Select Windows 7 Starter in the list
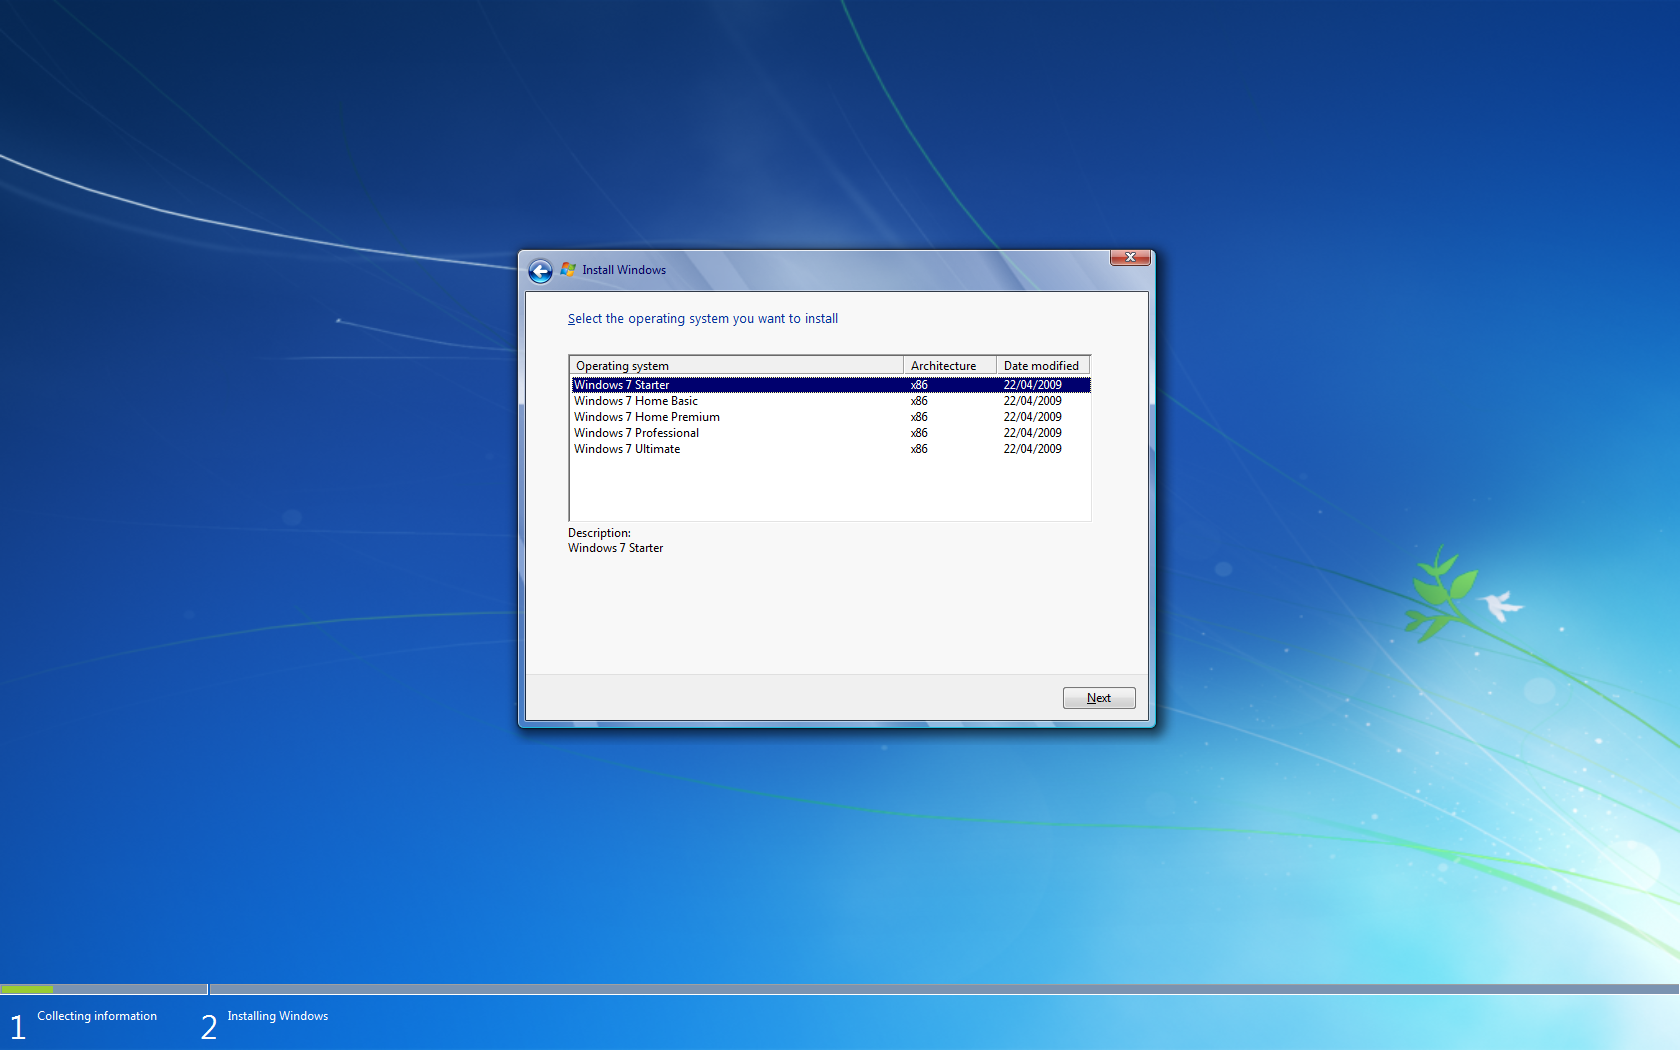 click(x=622, y=385)
